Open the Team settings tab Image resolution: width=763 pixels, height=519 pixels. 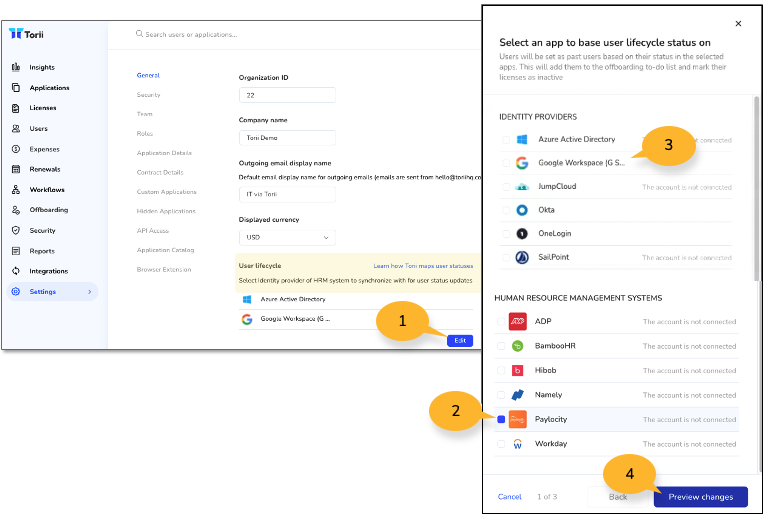pos(145,114)
